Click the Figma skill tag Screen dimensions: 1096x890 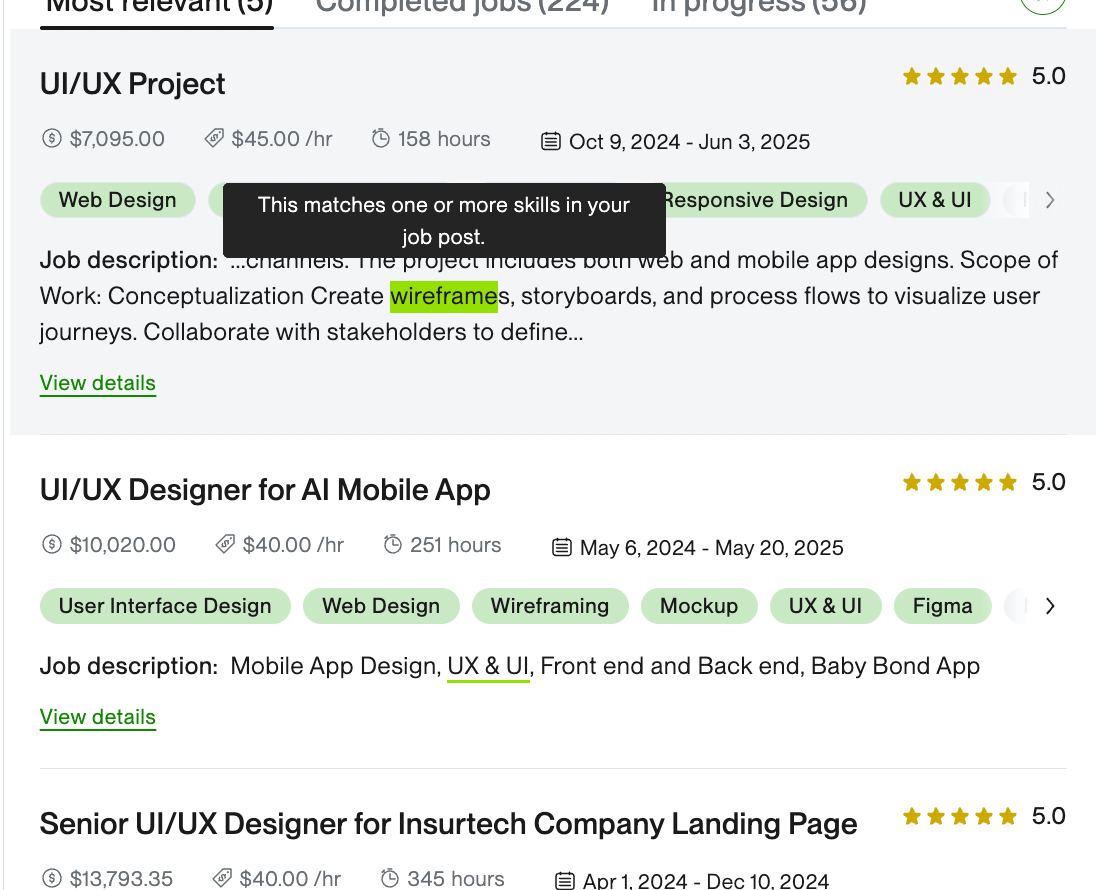point(942,606)
